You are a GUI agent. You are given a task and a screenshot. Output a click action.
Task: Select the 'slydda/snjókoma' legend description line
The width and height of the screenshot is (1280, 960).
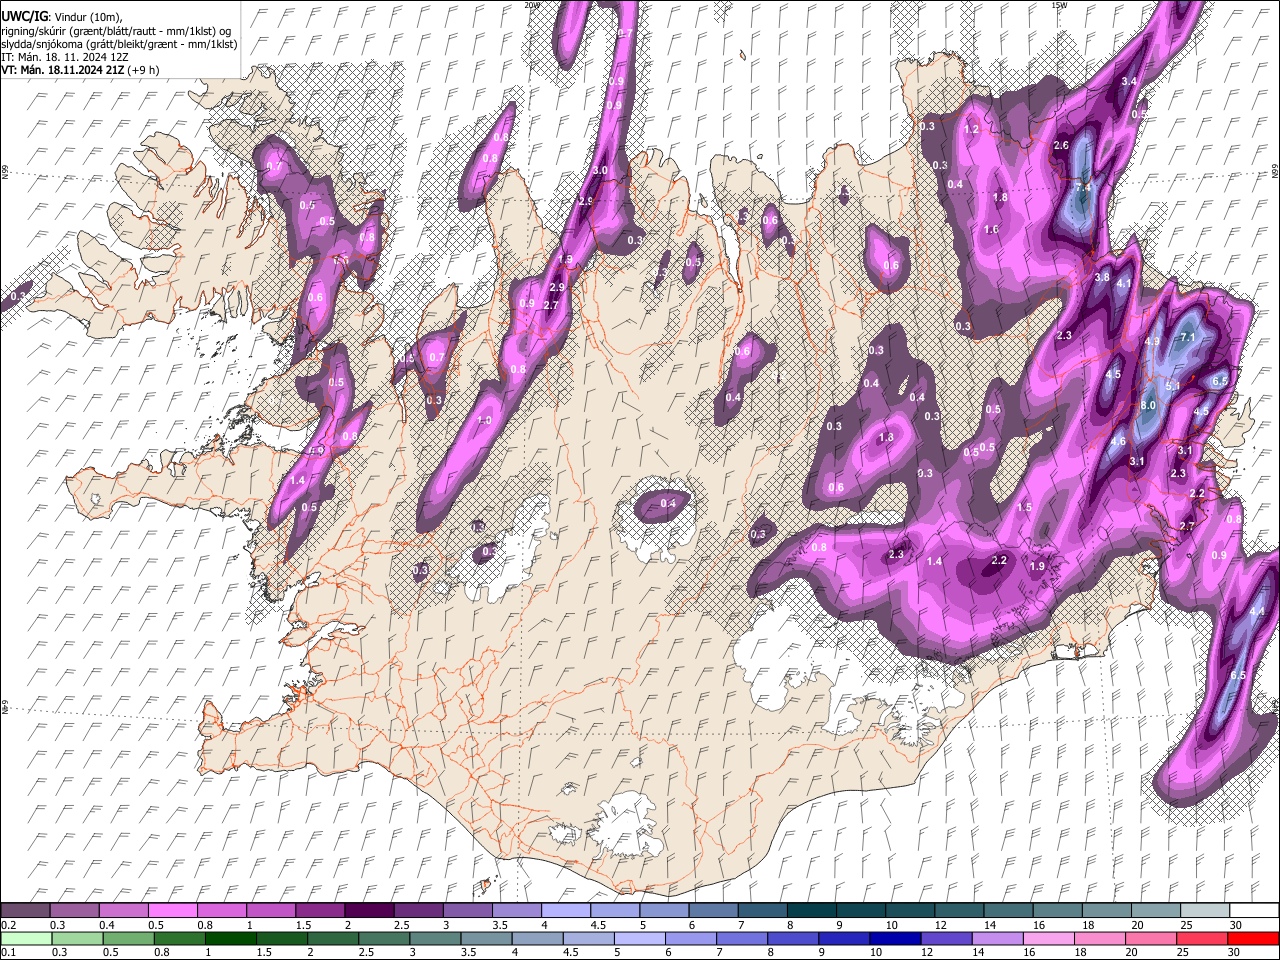119,44
